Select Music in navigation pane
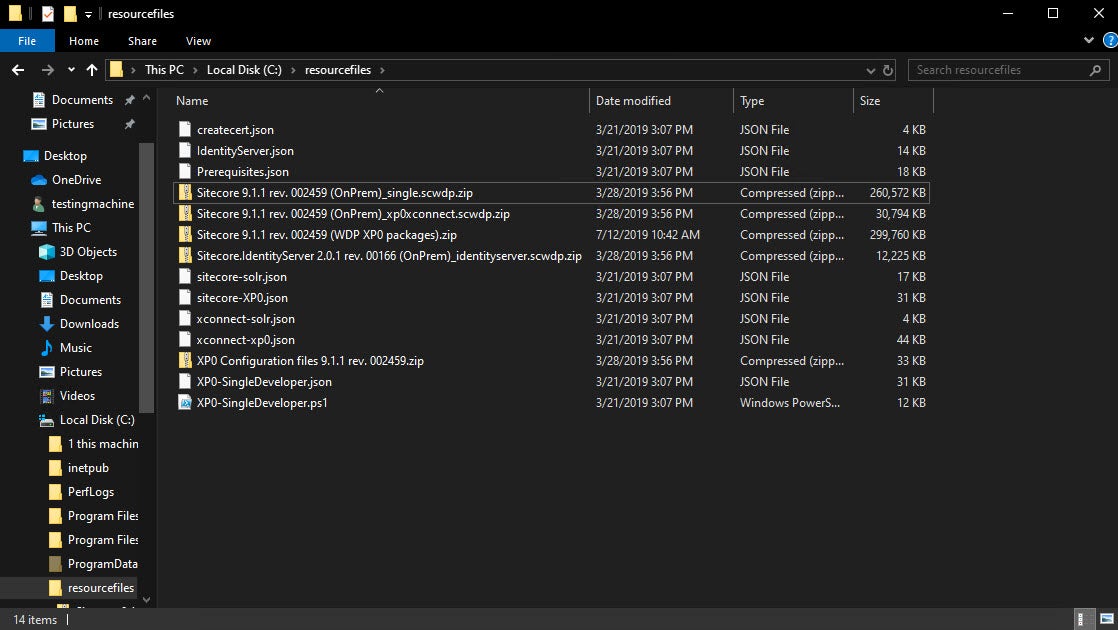The image size is (1118, 630). click(76, 348)
